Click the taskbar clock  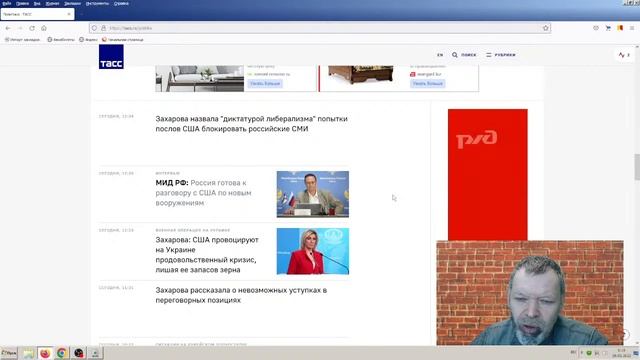tap(622, 353)
